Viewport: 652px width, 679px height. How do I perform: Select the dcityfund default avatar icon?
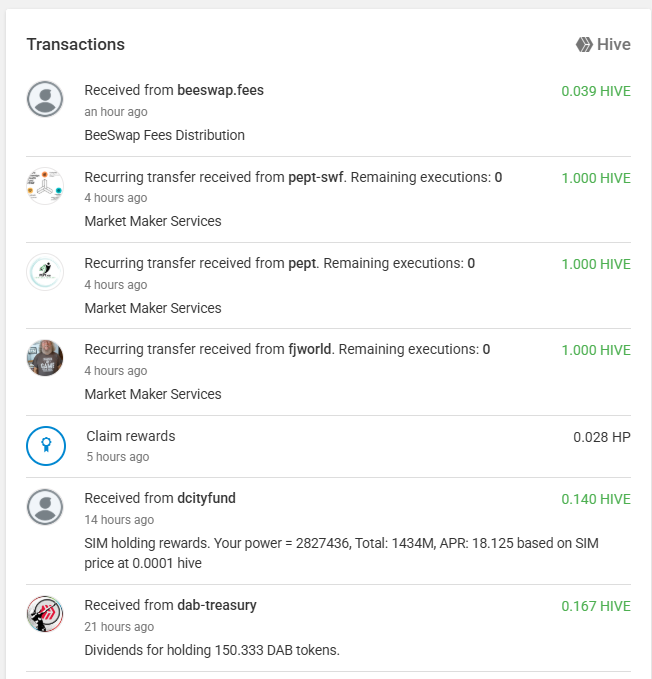tap(45, 507)
